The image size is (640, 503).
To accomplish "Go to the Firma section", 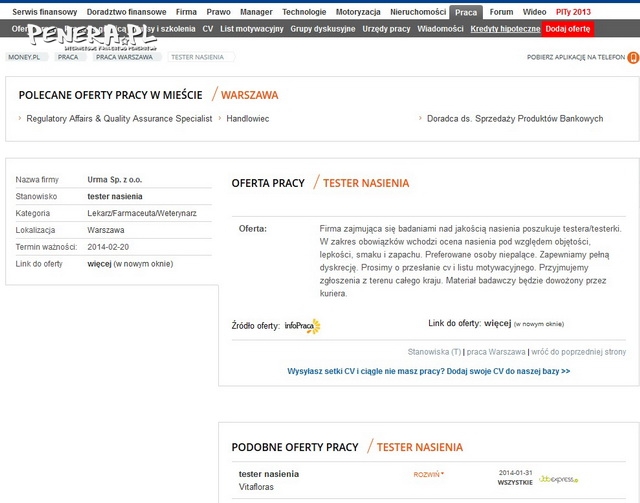I will pos(186,12).
